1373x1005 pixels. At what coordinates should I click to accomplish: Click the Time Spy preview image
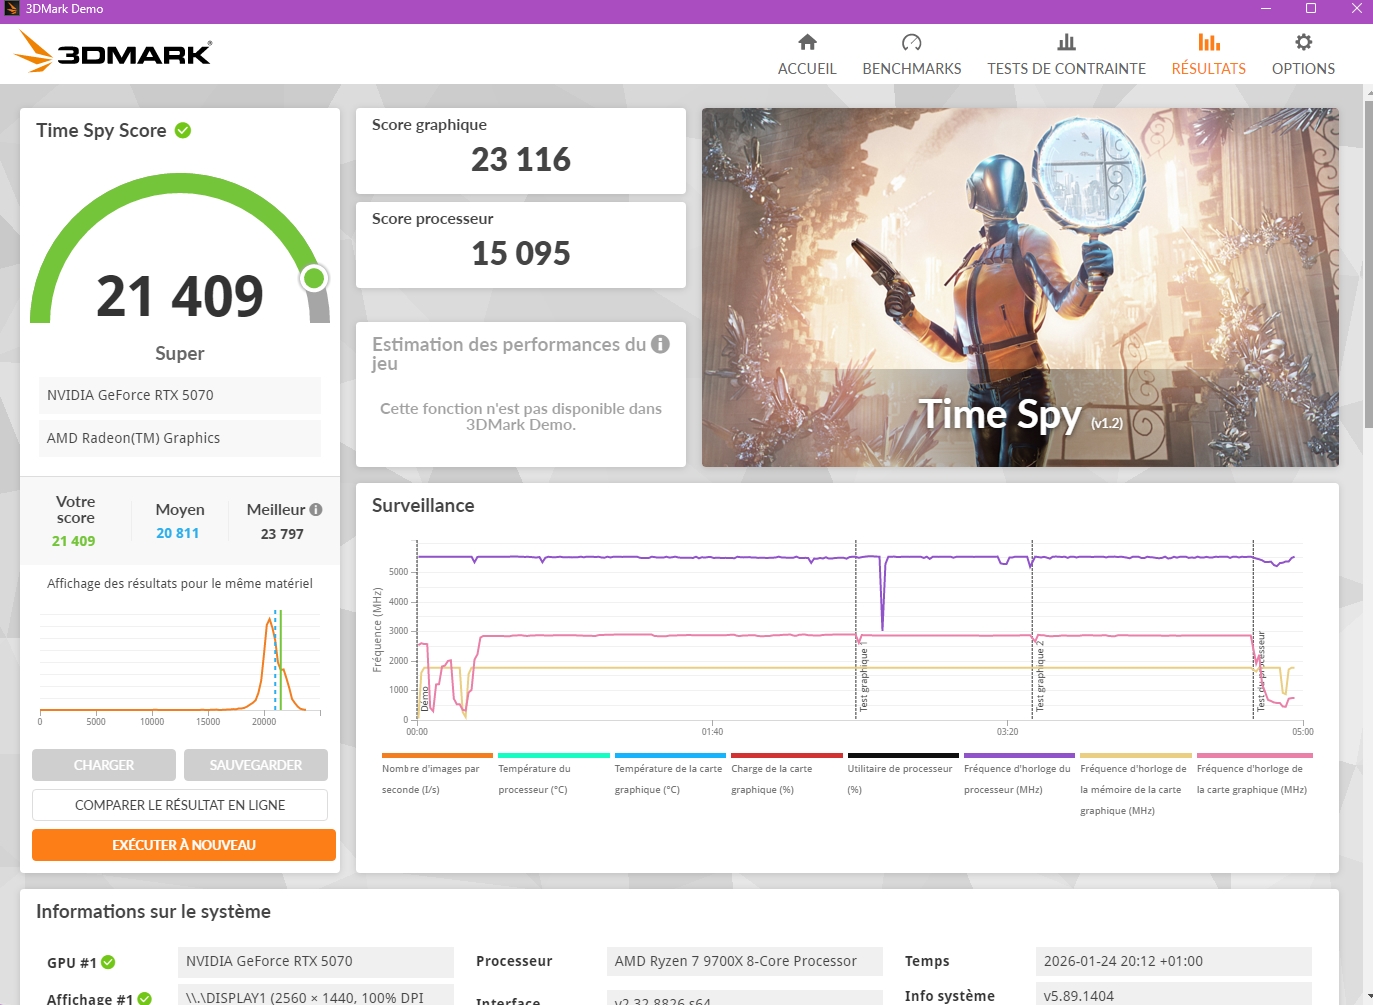click(1020, 287)
